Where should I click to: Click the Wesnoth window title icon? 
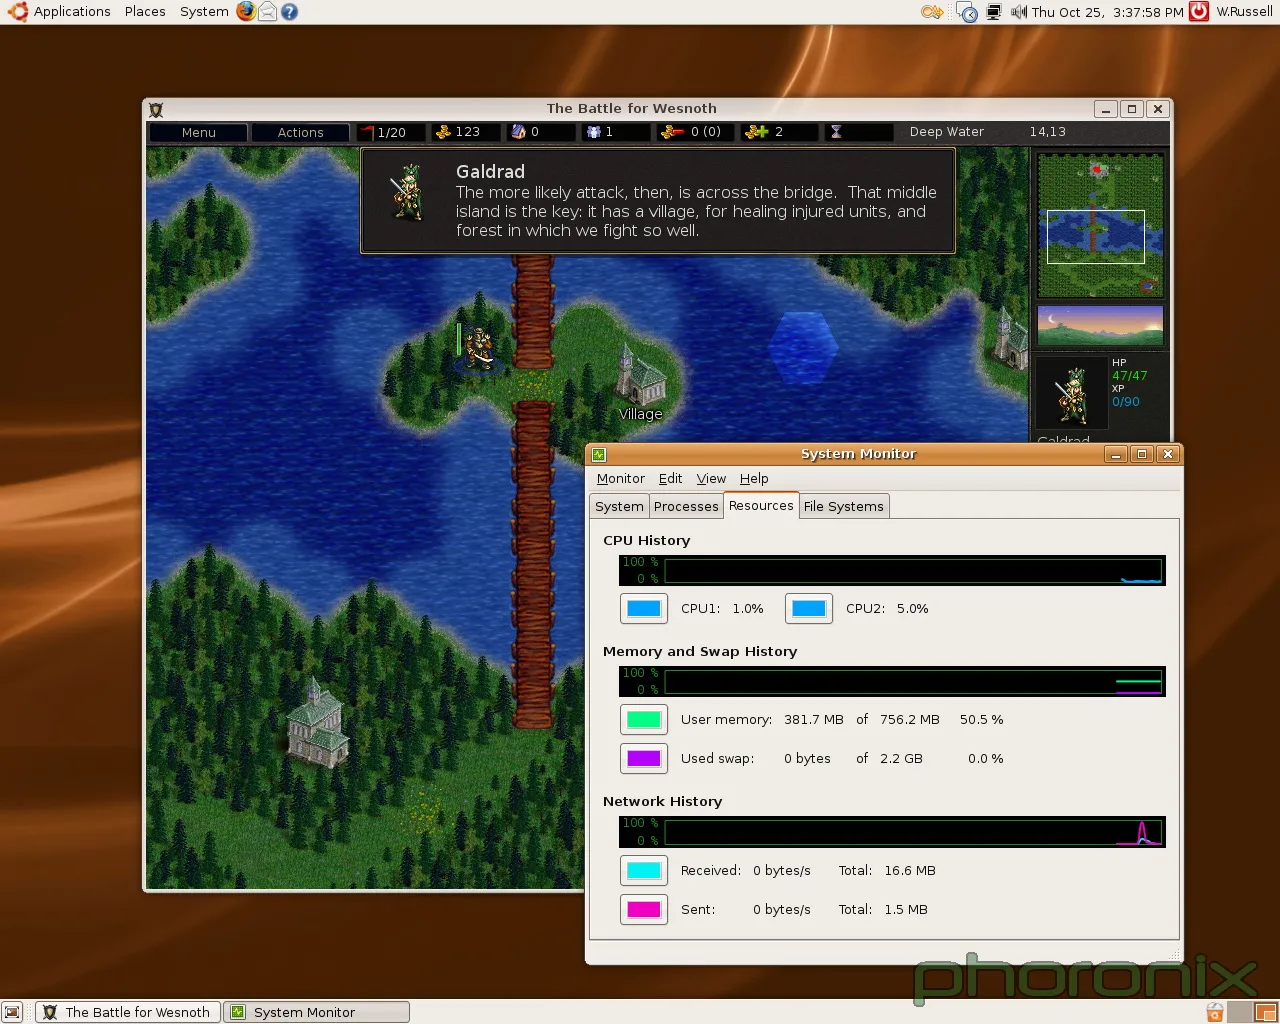(x=156, y=109)
